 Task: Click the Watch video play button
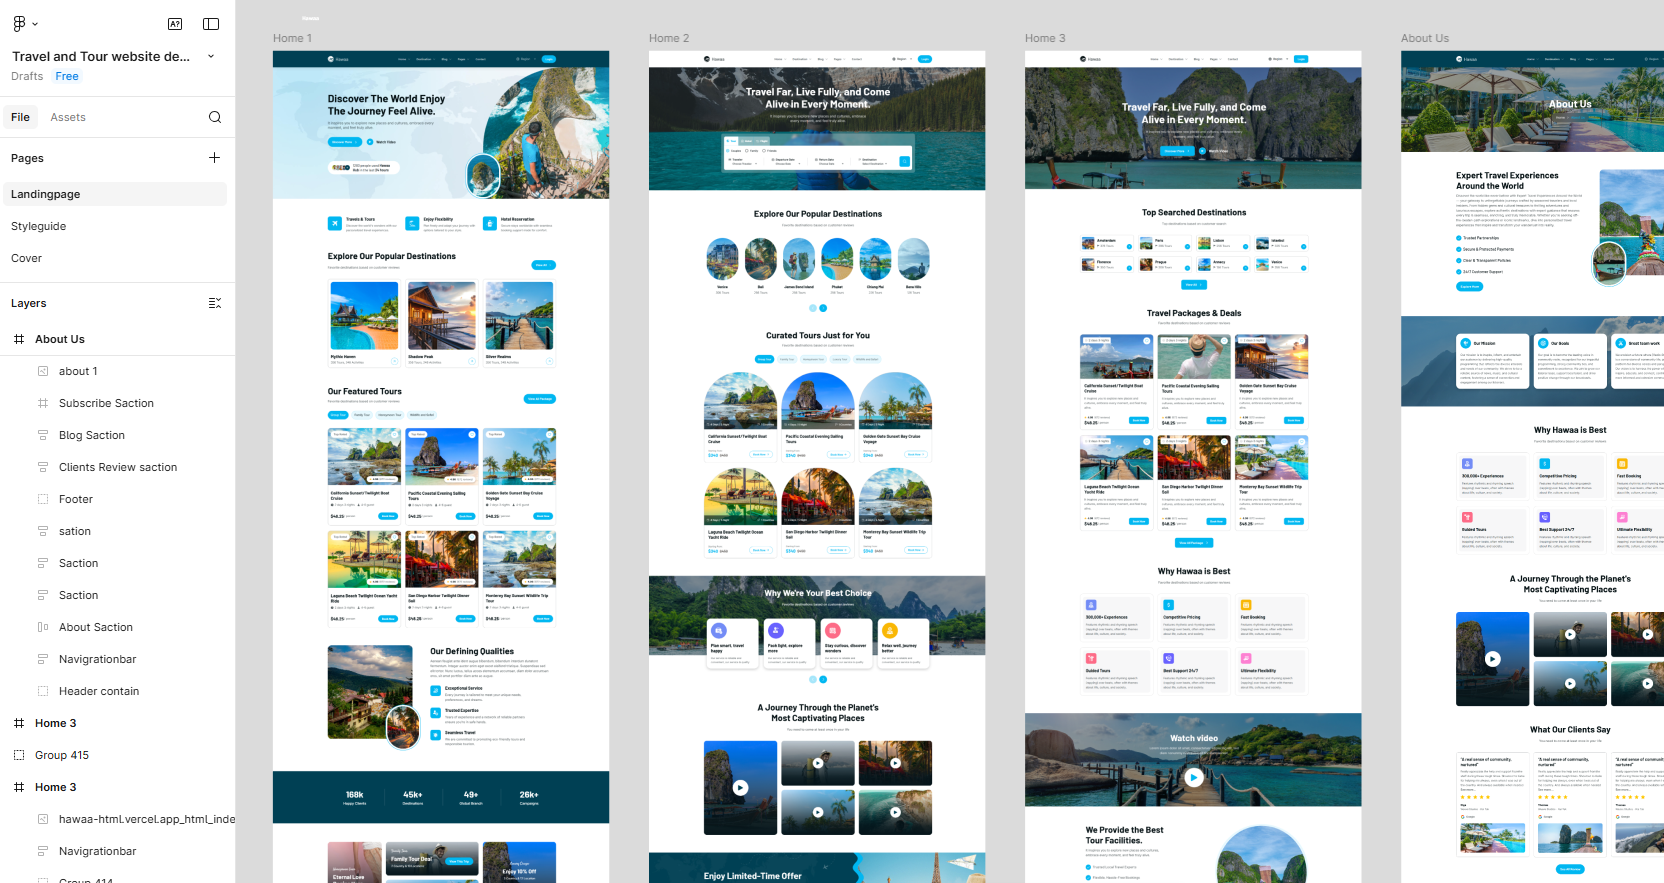click(x=1193, y=777)
